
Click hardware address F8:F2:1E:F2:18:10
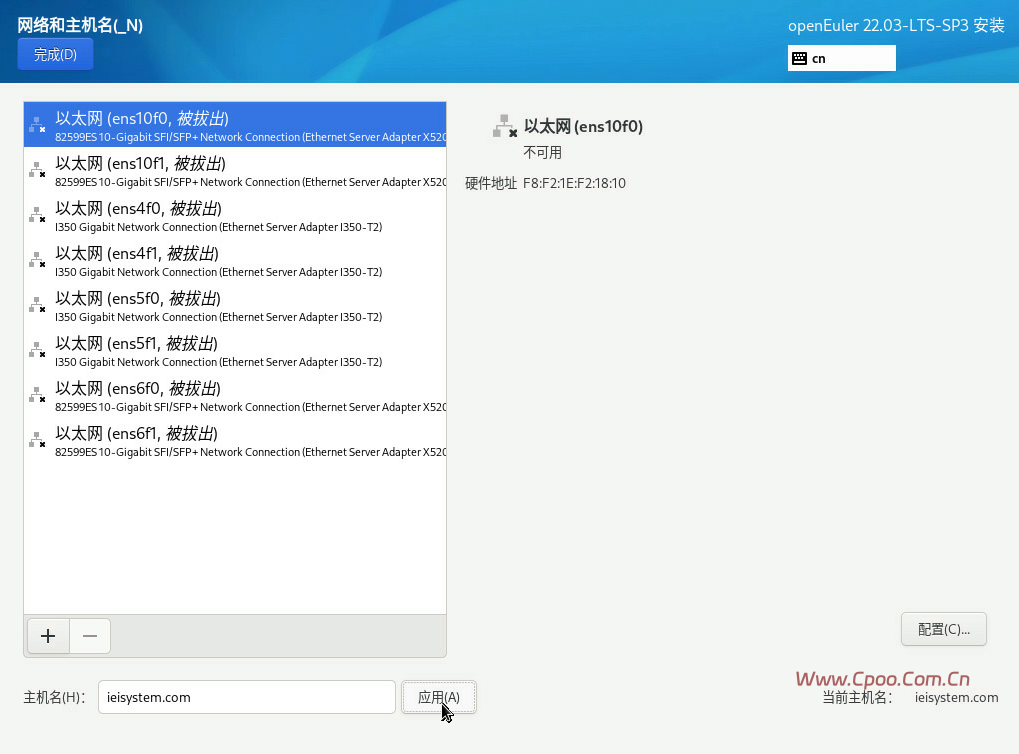(x=574, y=183)
